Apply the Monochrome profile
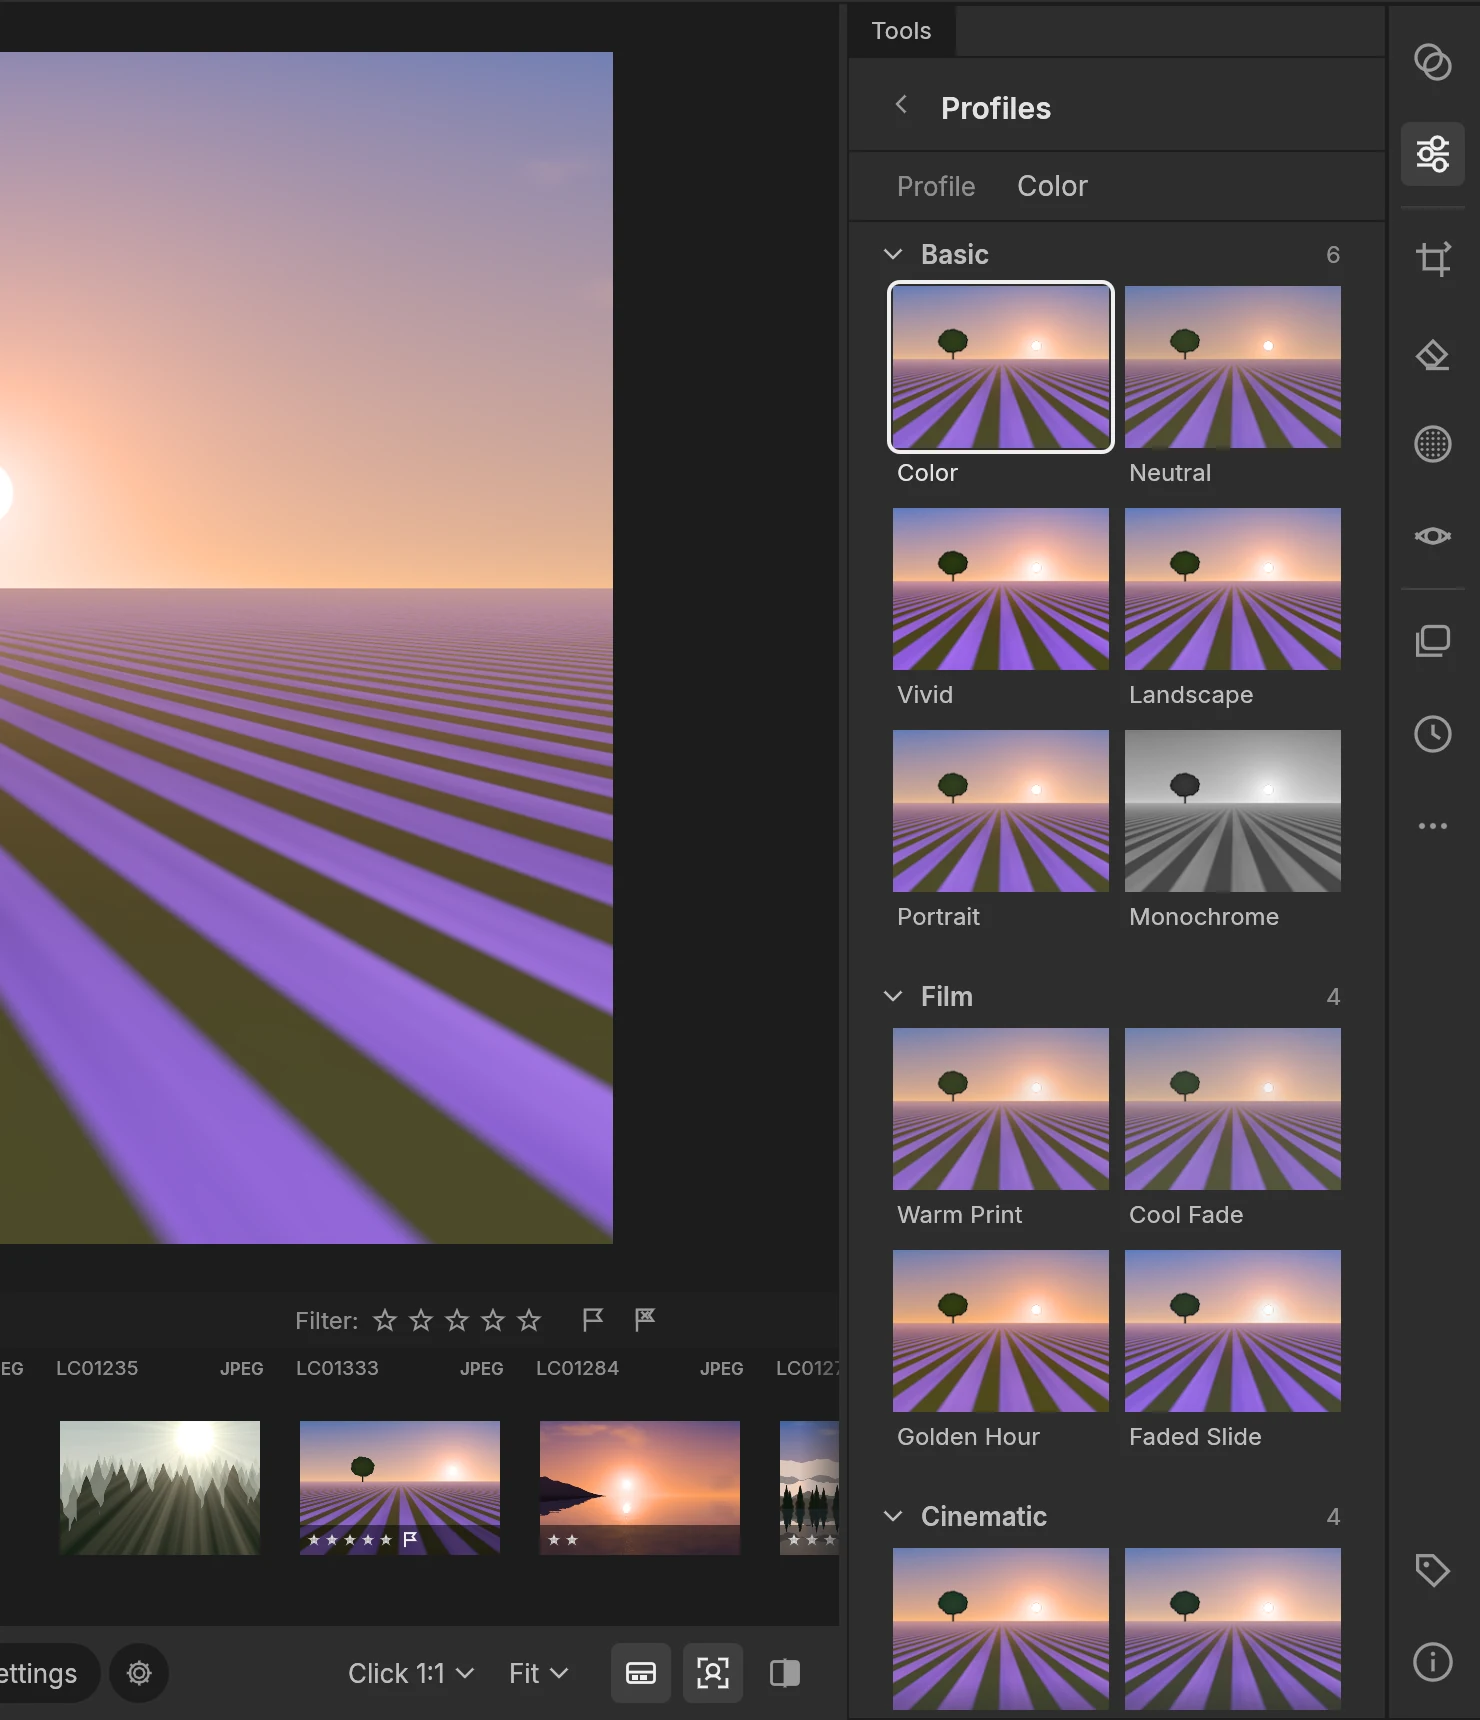 click(1233, 811)
